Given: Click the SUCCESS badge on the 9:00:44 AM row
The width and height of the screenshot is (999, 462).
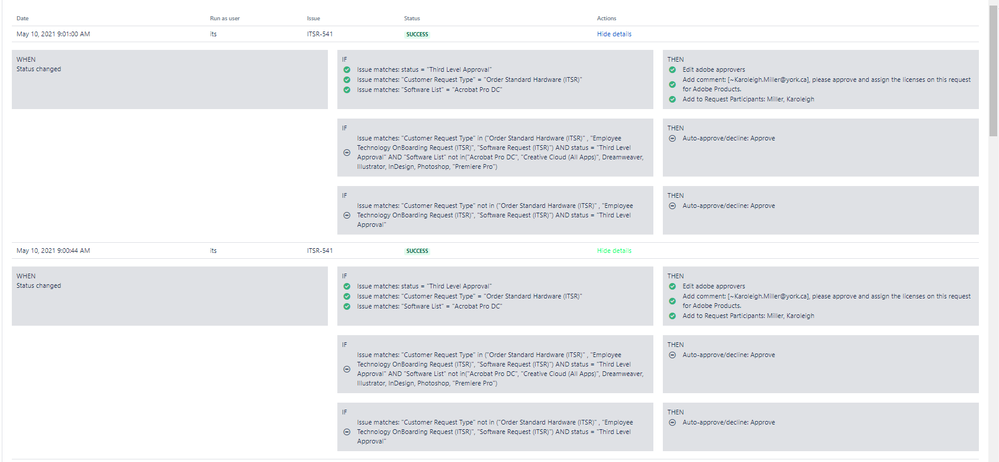Looking at the screenshot, I should tap(418, 251).
